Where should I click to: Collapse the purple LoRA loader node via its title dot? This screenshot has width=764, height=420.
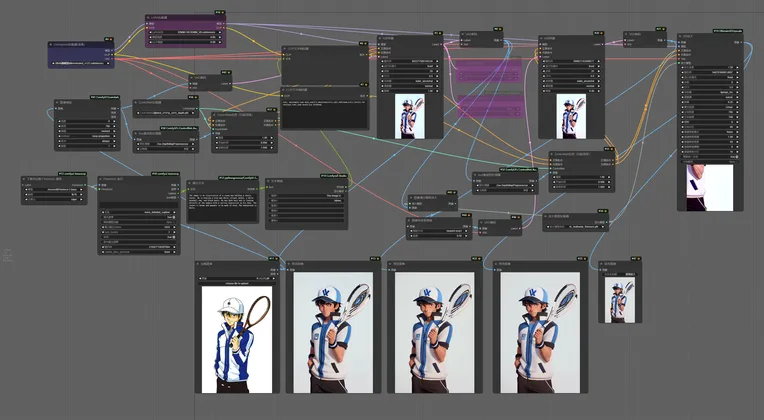150,18
